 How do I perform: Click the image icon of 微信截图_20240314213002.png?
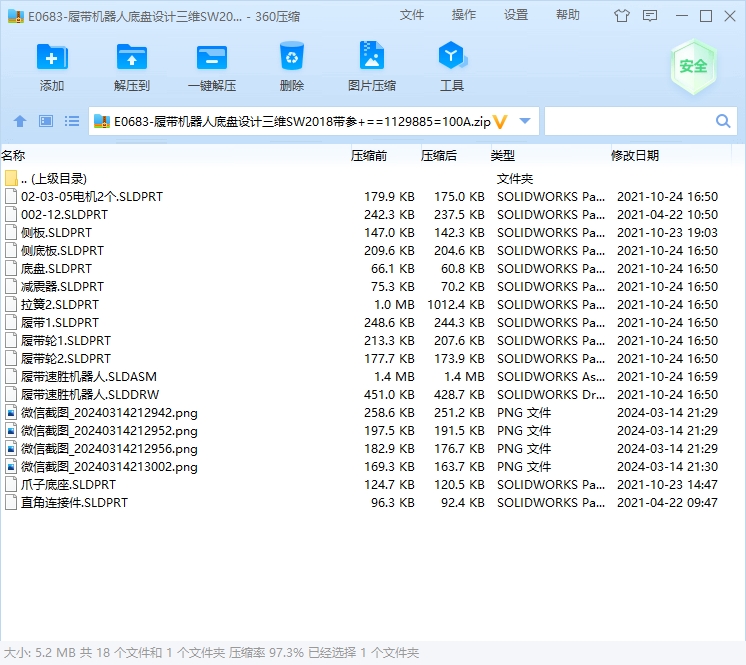11,467
